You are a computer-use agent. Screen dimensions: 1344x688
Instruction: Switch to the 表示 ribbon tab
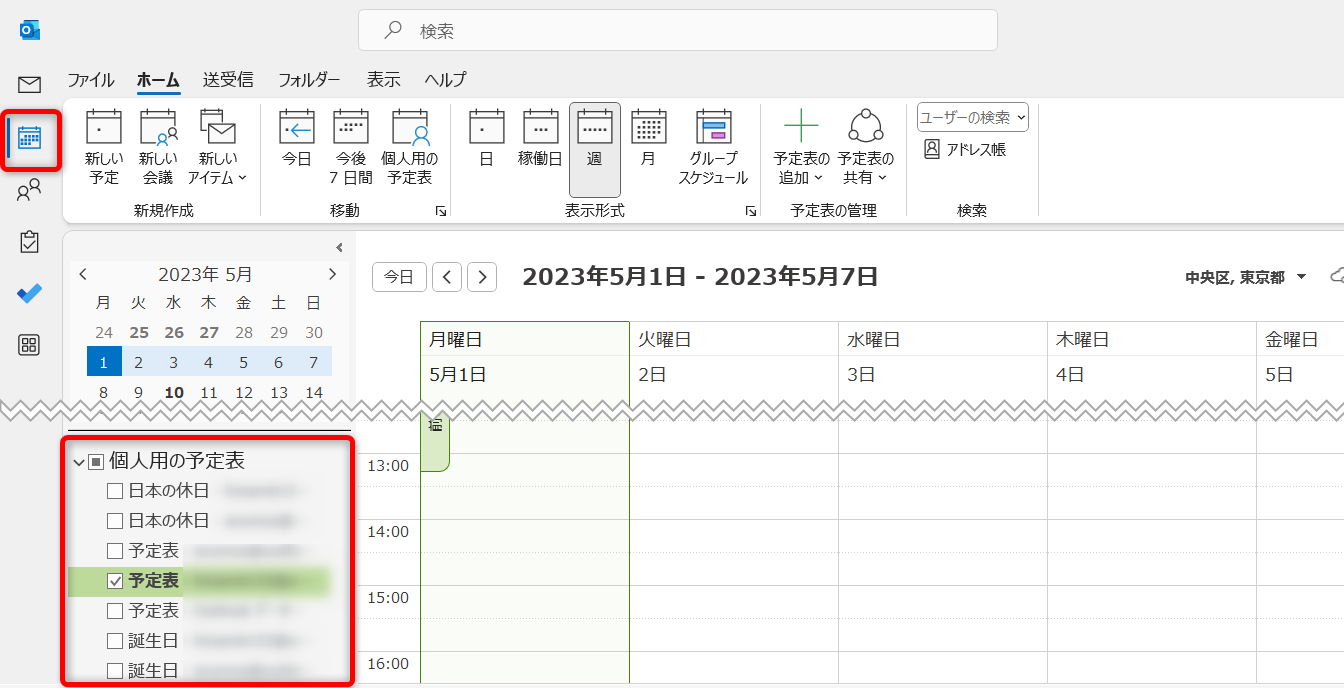pyautogui.click(x=383, y=80)
